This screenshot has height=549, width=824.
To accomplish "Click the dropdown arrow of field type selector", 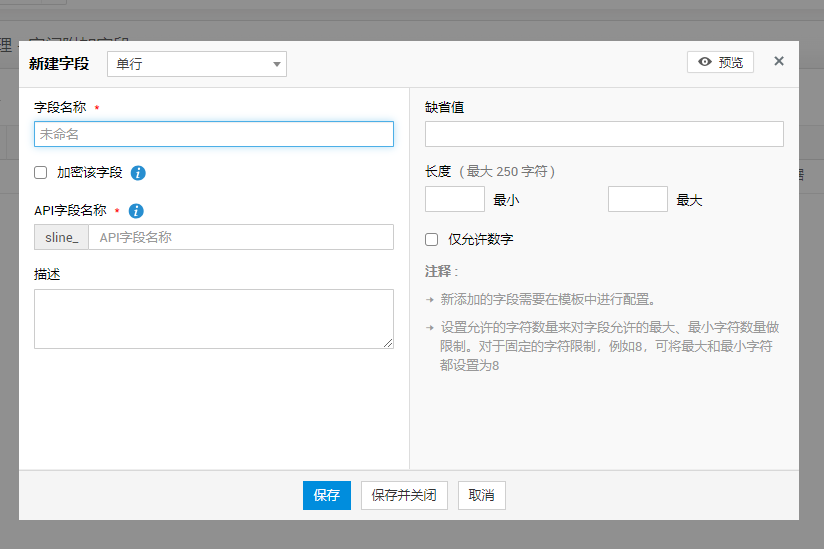I will point(277,65).
